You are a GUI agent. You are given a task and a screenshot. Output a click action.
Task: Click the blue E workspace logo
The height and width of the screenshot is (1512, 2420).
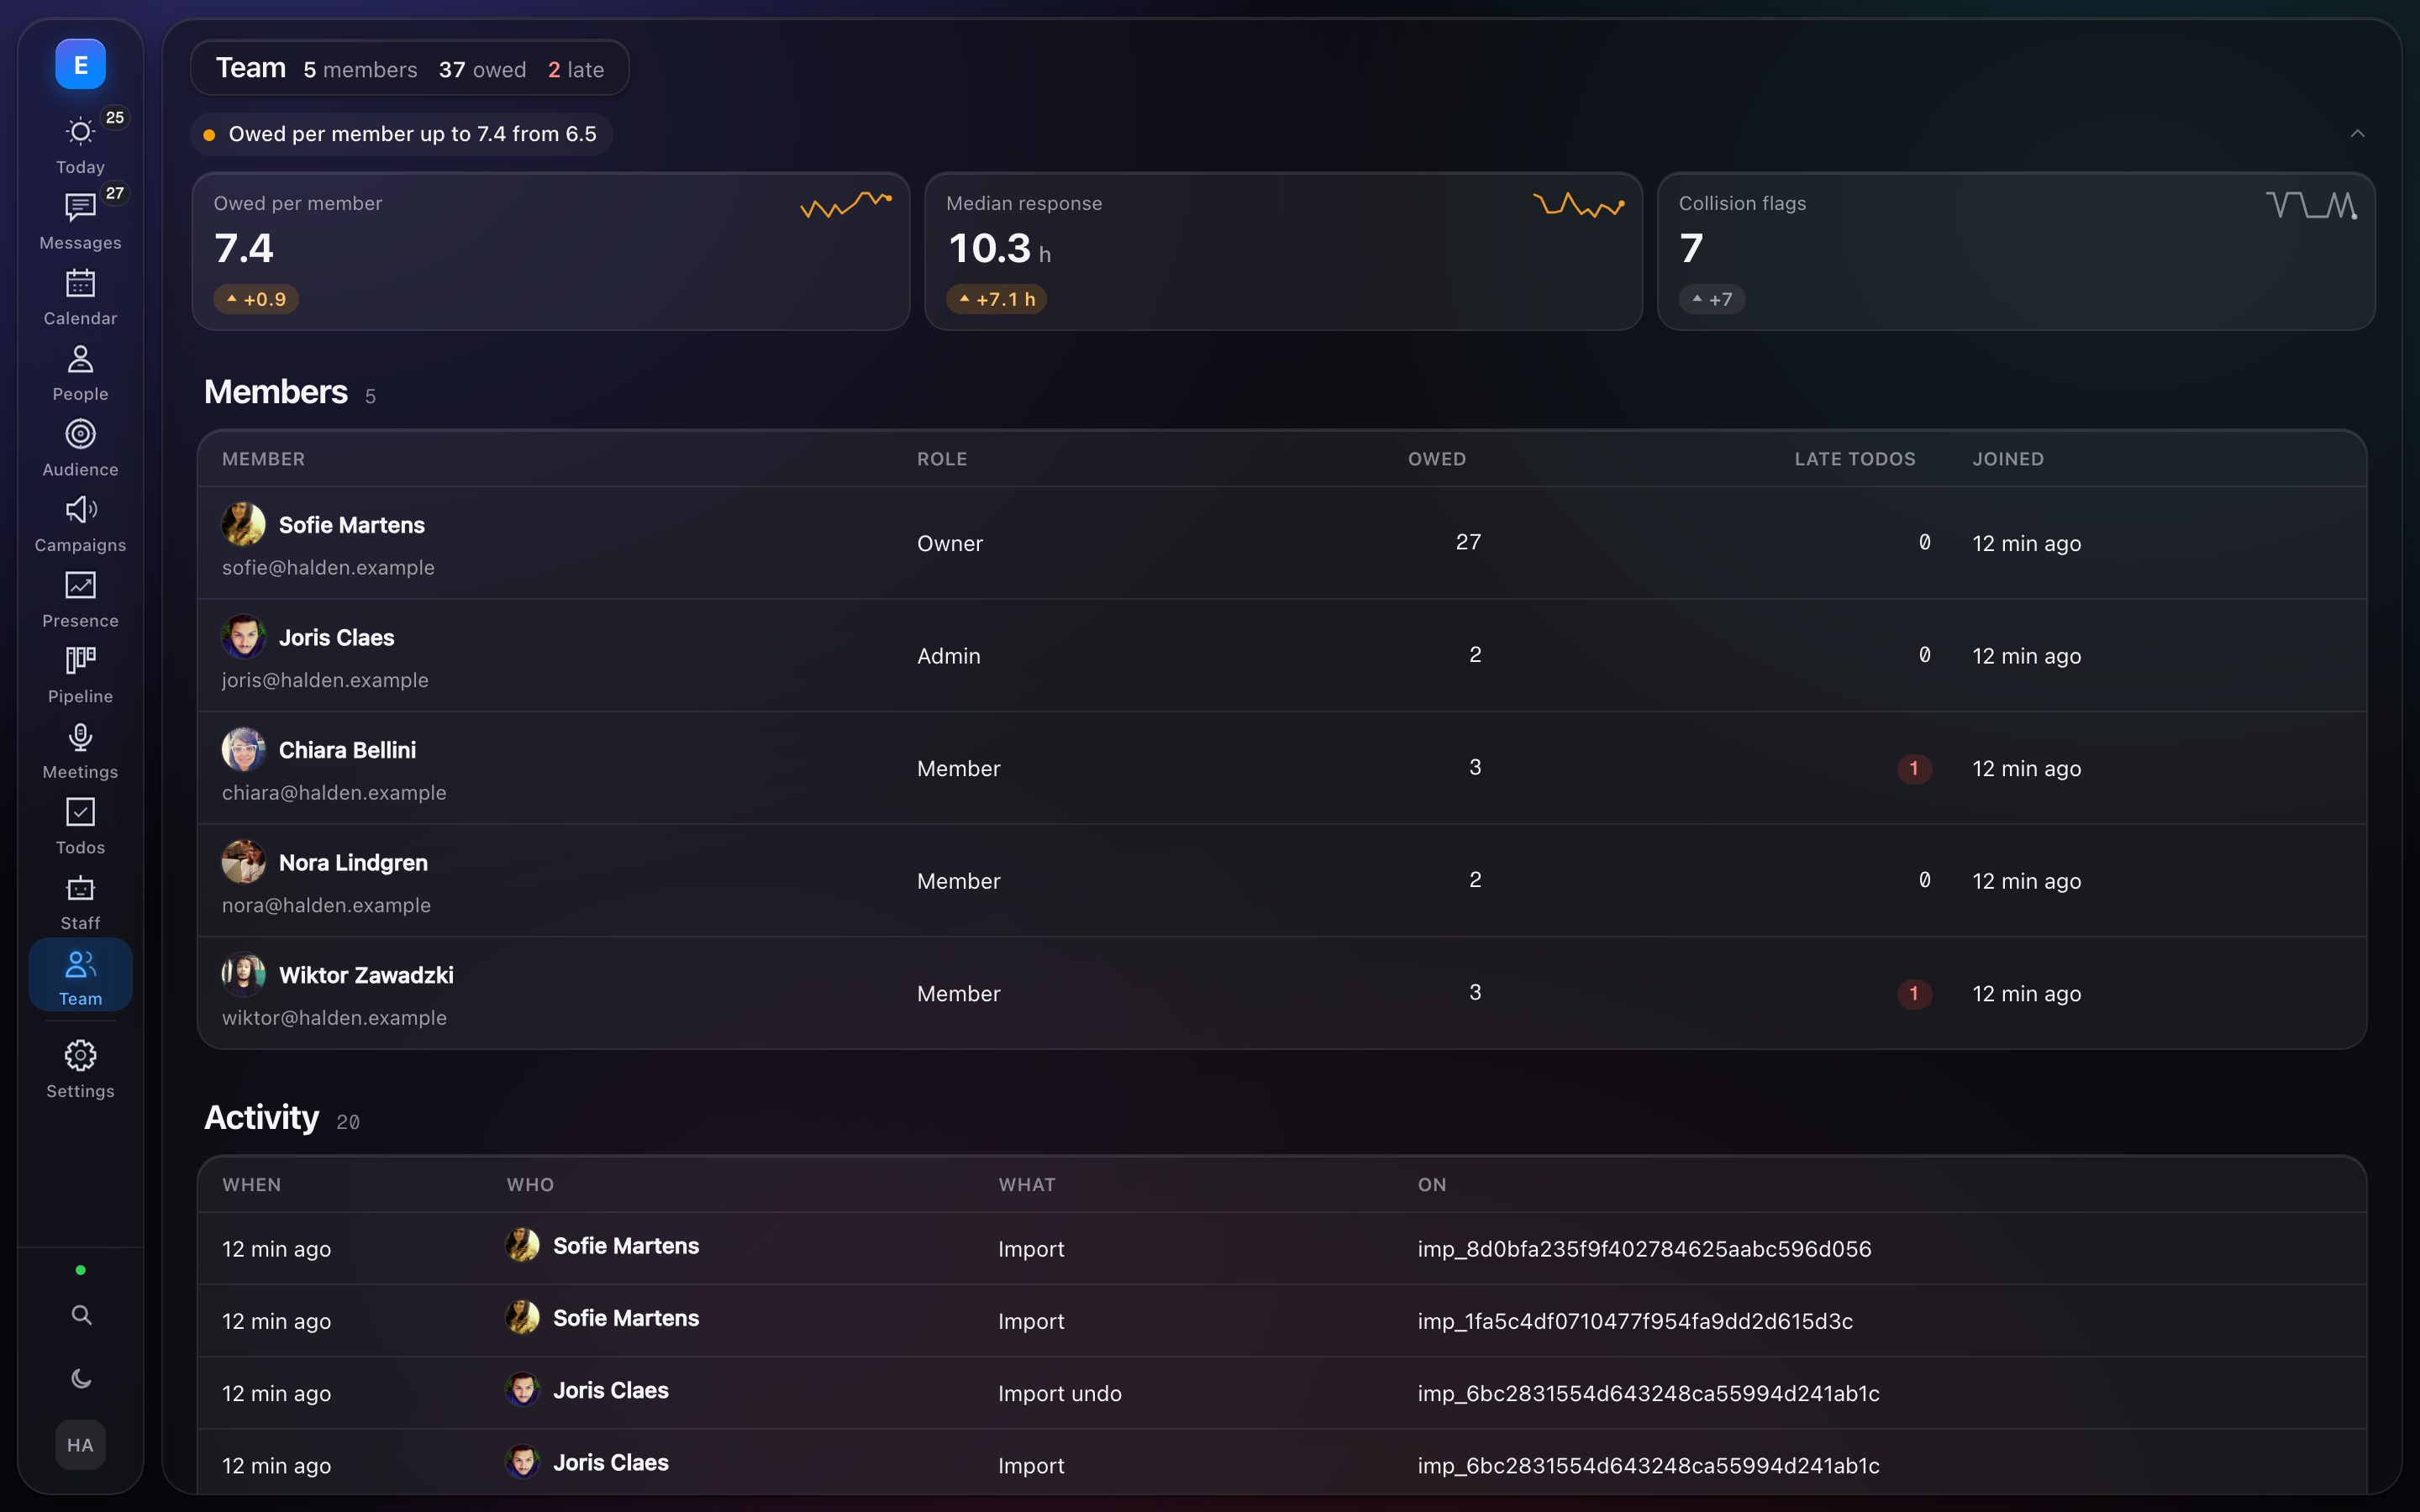pos(80,65)
